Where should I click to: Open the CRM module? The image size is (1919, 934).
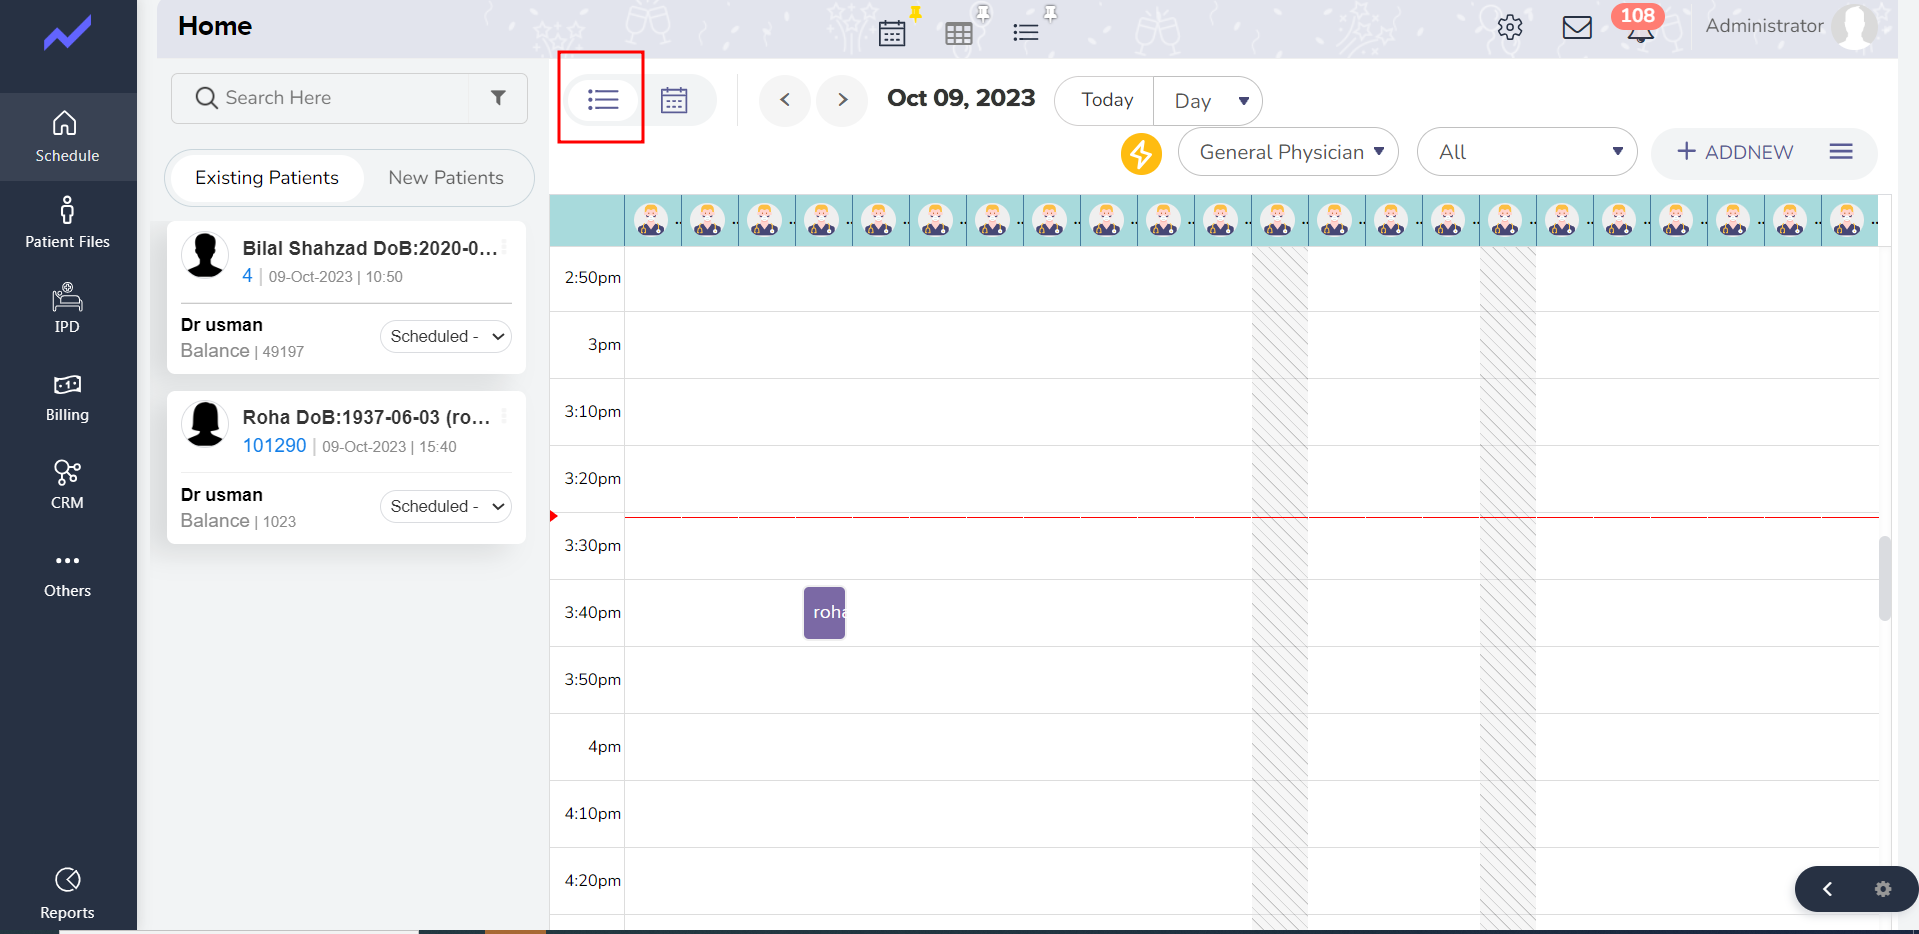coord(67,484)
